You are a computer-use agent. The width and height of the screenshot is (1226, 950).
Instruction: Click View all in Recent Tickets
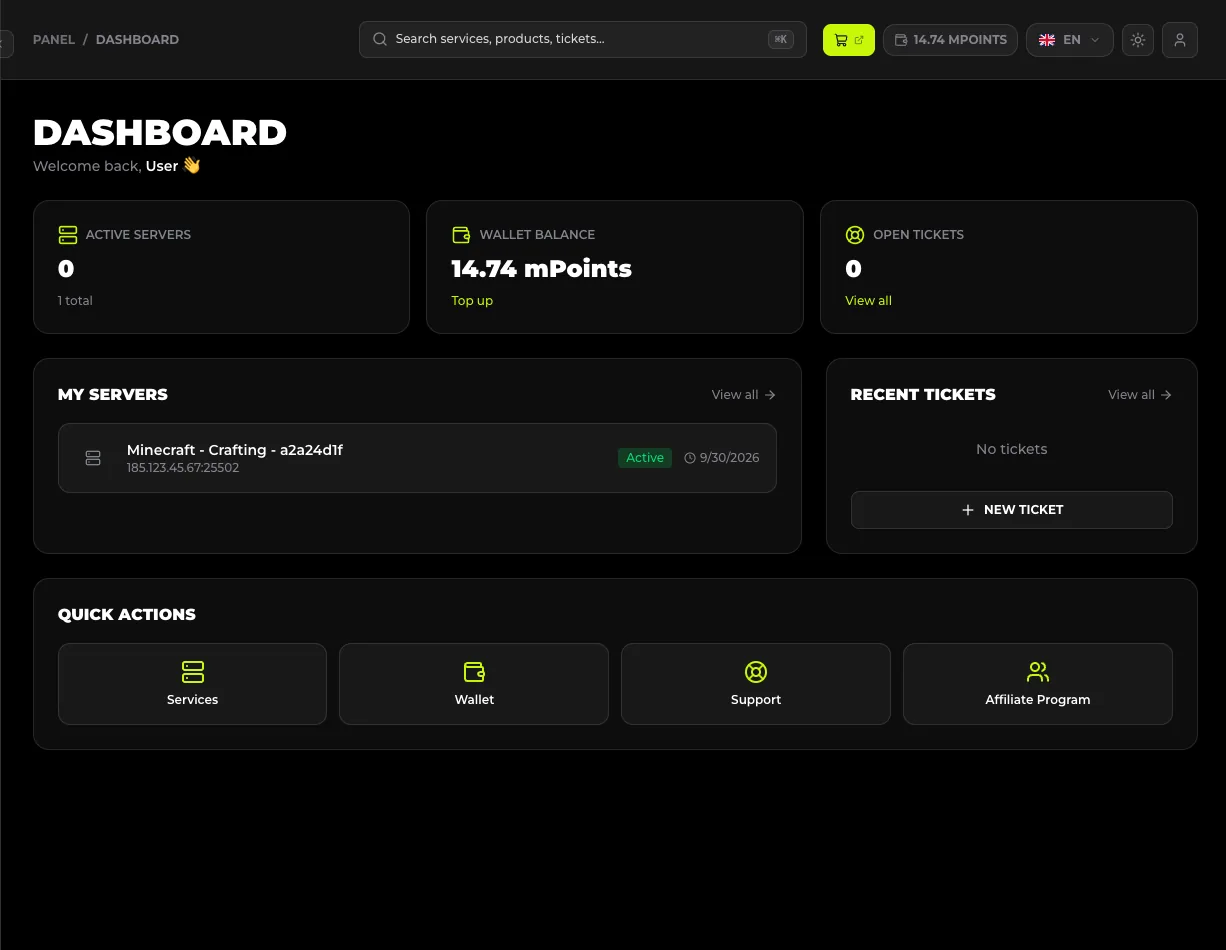pos(1139,395)
